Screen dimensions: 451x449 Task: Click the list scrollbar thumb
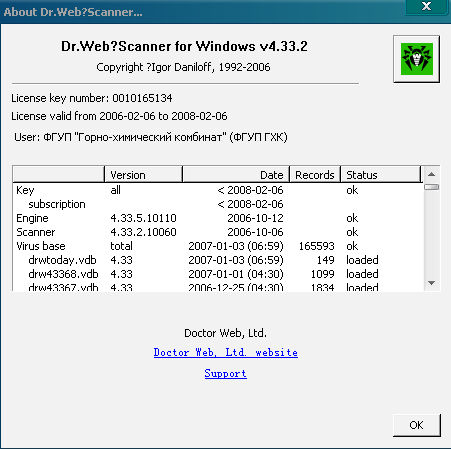coord(432,187)
